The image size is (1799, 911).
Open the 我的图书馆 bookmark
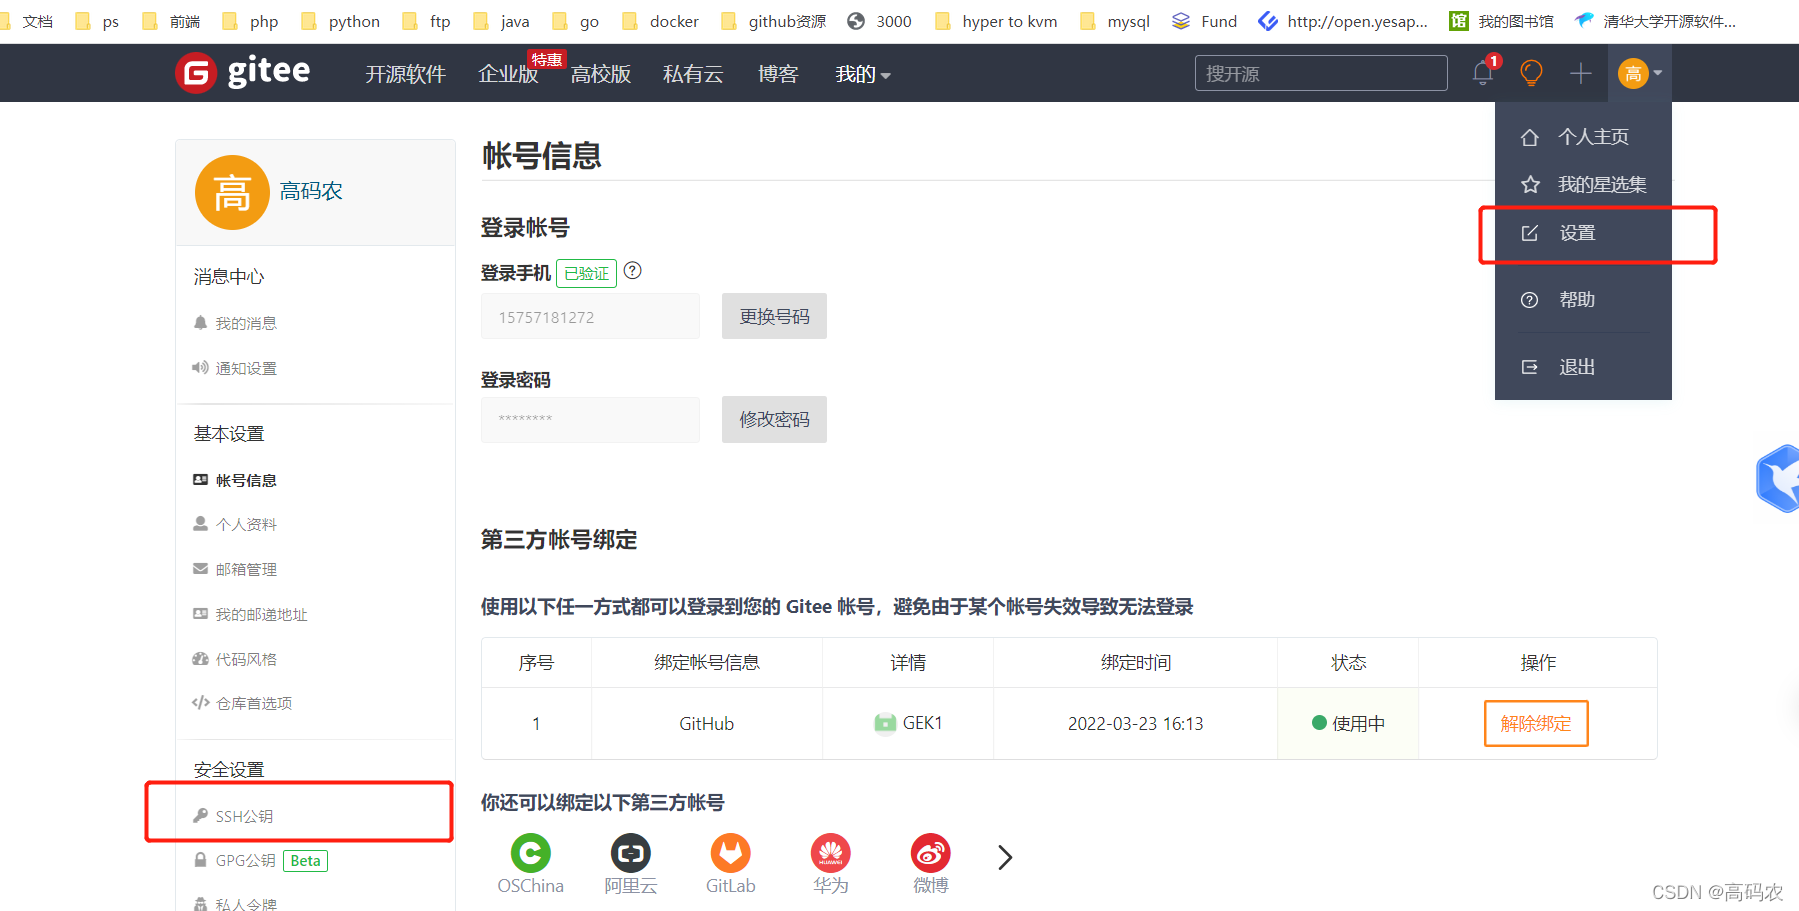pyautogui.click(x=1502, y=21)
